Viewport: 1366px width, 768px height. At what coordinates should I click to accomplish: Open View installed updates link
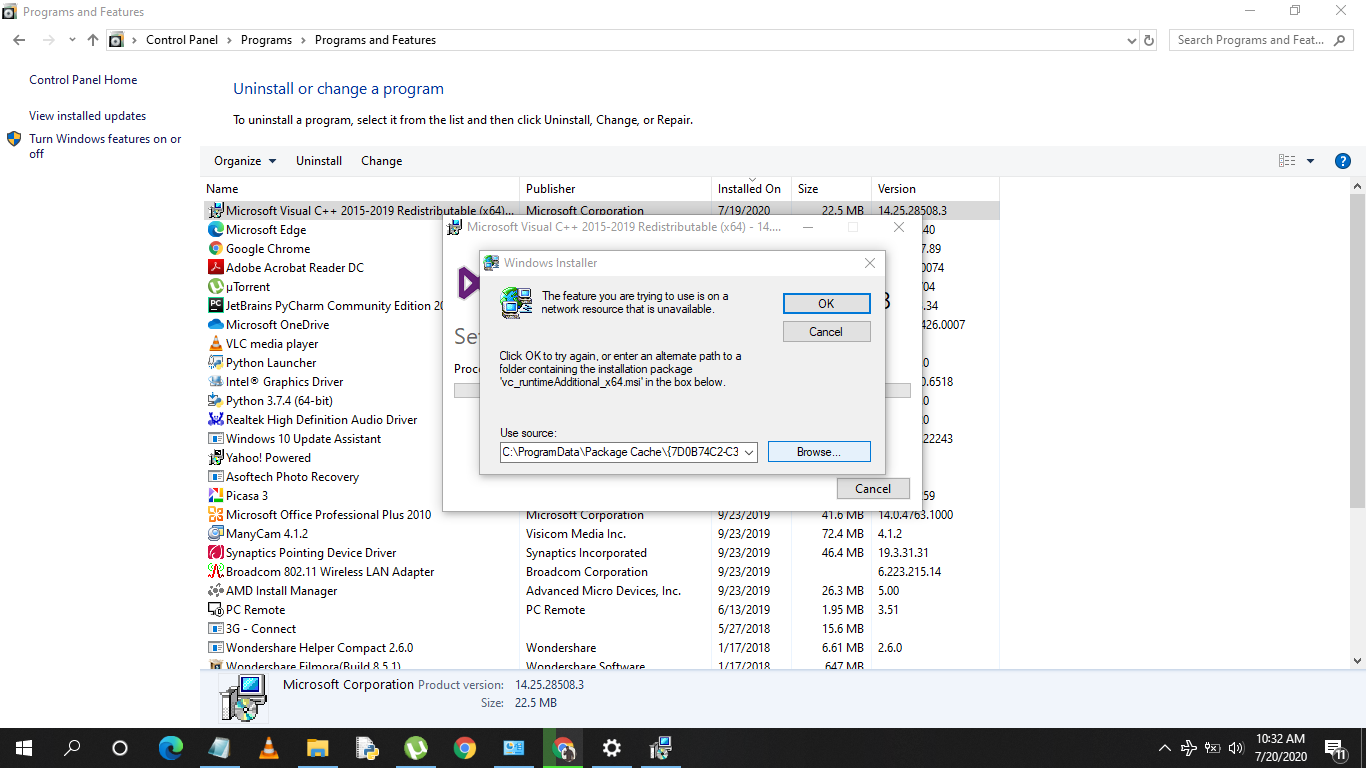tap(87, 116)
